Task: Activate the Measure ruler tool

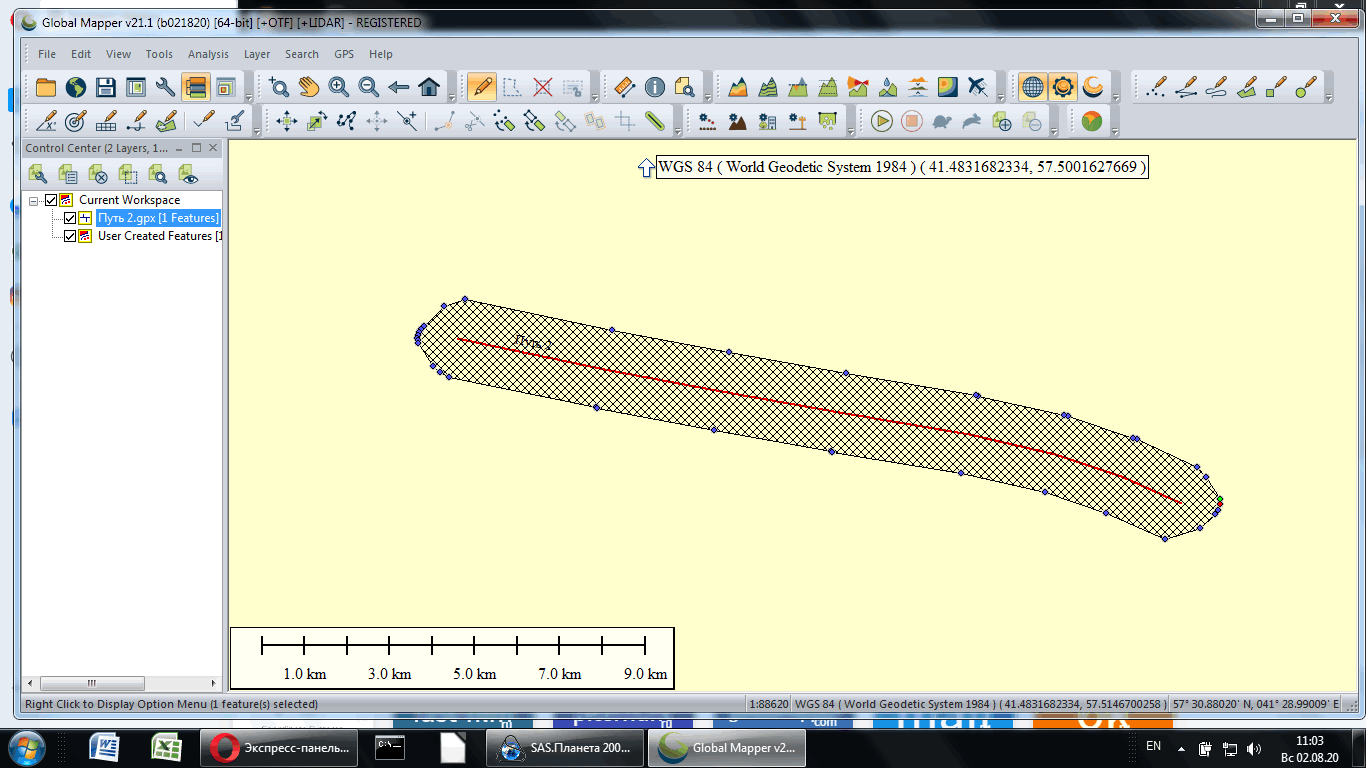Action: point(625,87)
